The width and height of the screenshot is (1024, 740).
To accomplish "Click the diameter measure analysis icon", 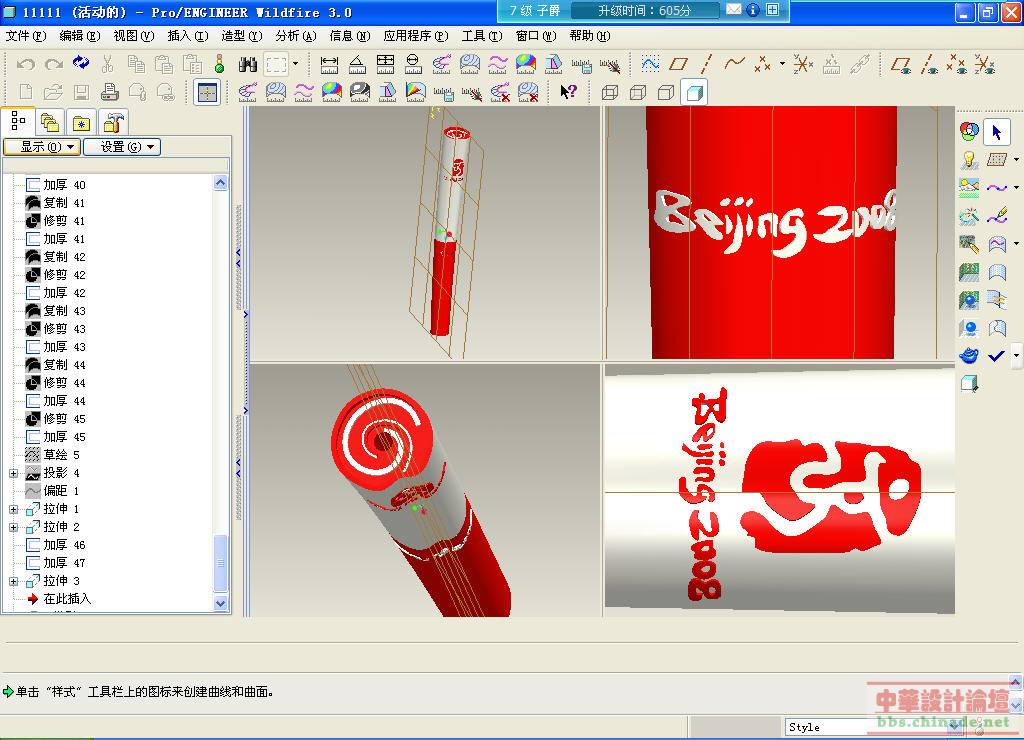I will pos(413,64).
